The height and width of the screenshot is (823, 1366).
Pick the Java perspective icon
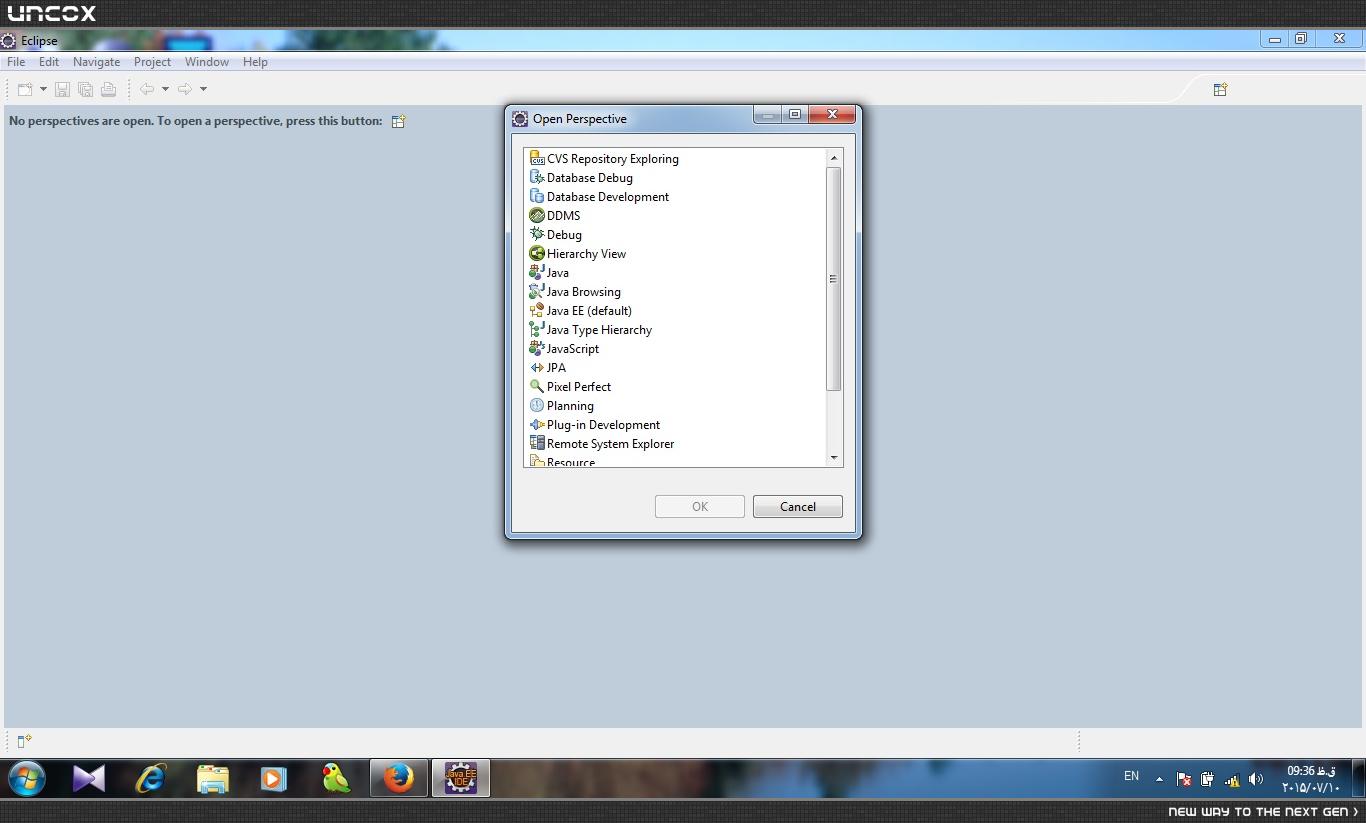[x=537, y=272]
